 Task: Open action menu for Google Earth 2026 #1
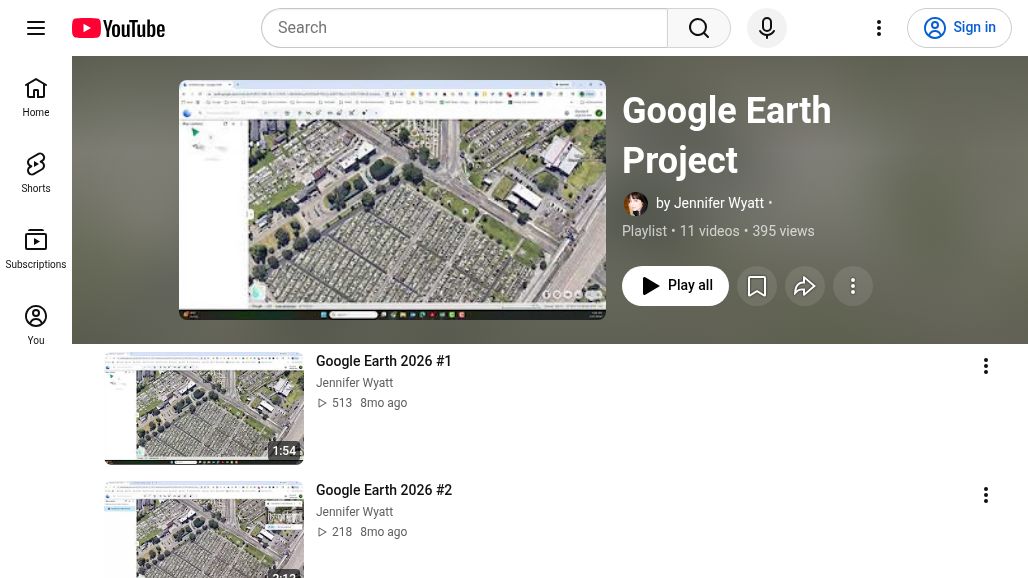[x=985, y=366]
